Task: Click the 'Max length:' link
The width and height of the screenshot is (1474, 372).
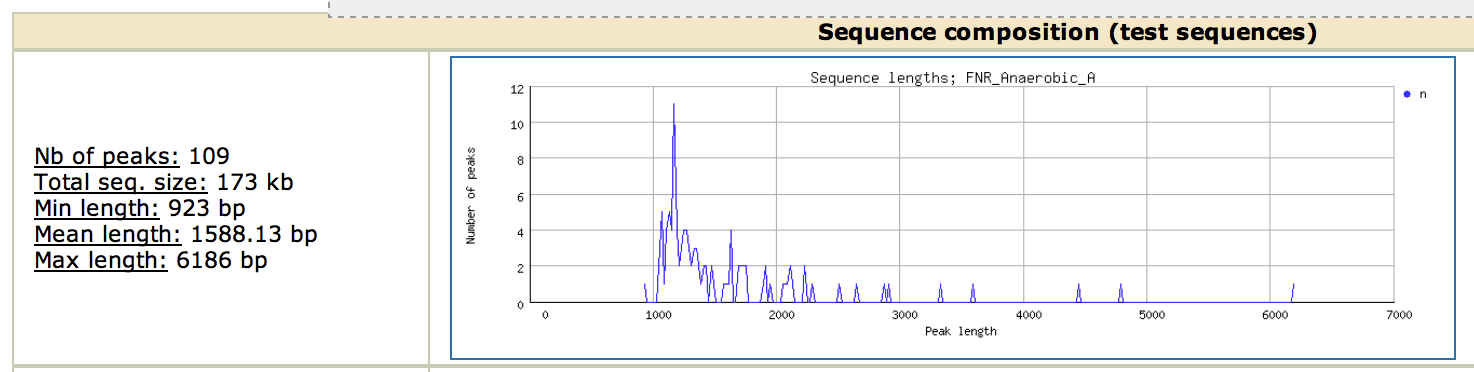Action: pyautogui.click(x=100, y=261)
